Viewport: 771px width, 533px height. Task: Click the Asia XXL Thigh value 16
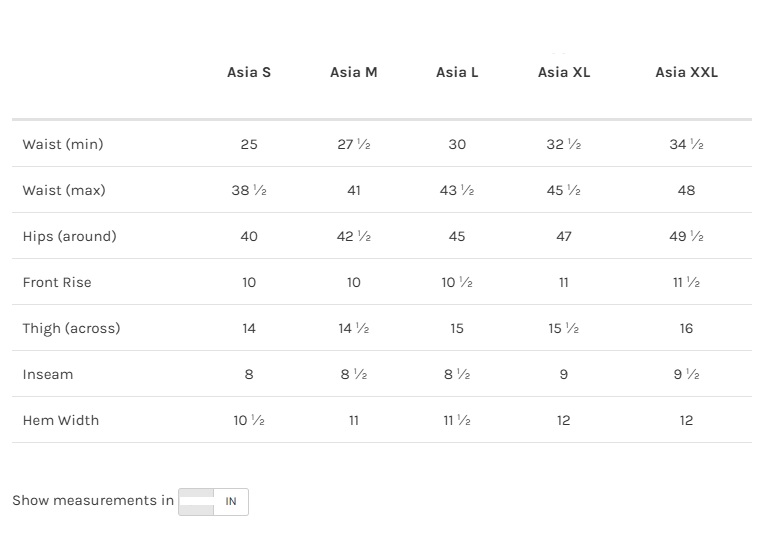click(x=686, y=328)
